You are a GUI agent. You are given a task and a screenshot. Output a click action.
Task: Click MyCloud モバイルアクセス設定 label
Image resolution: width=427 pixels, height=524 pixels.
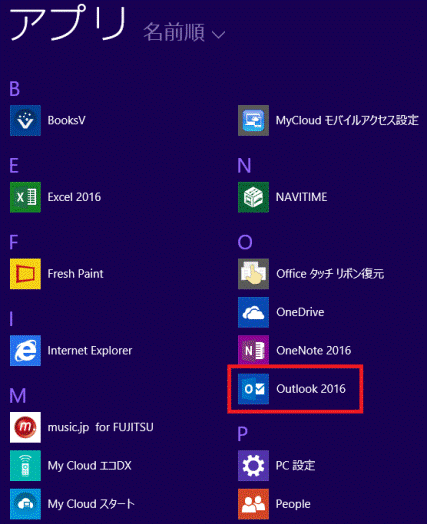coord(347,120)
